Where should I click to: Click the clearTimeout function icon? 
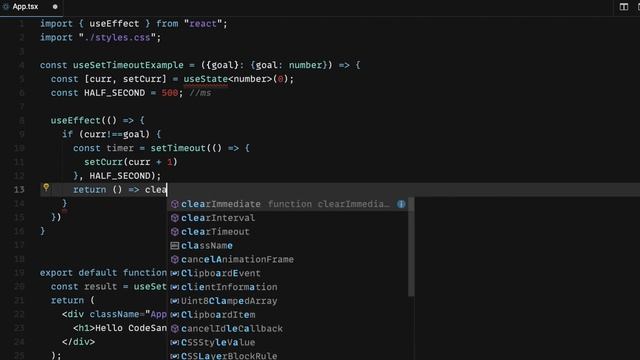[x=175, y=232]
